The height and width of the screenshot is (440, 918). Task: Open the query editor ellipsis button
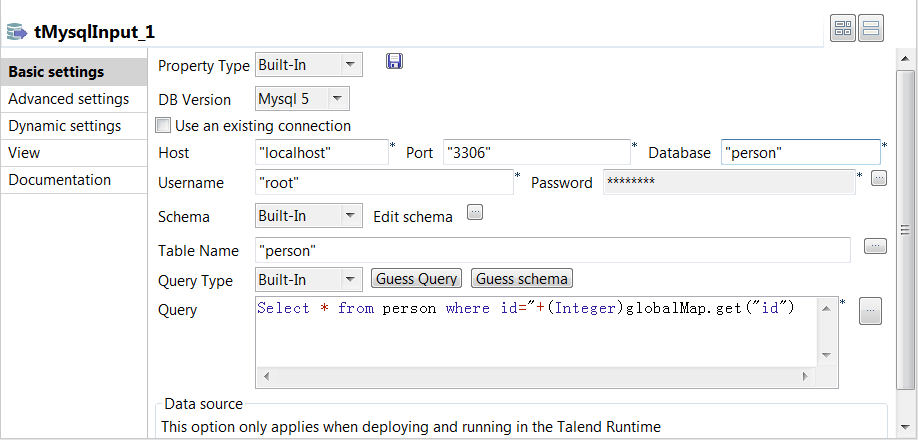tap(870, 311)
